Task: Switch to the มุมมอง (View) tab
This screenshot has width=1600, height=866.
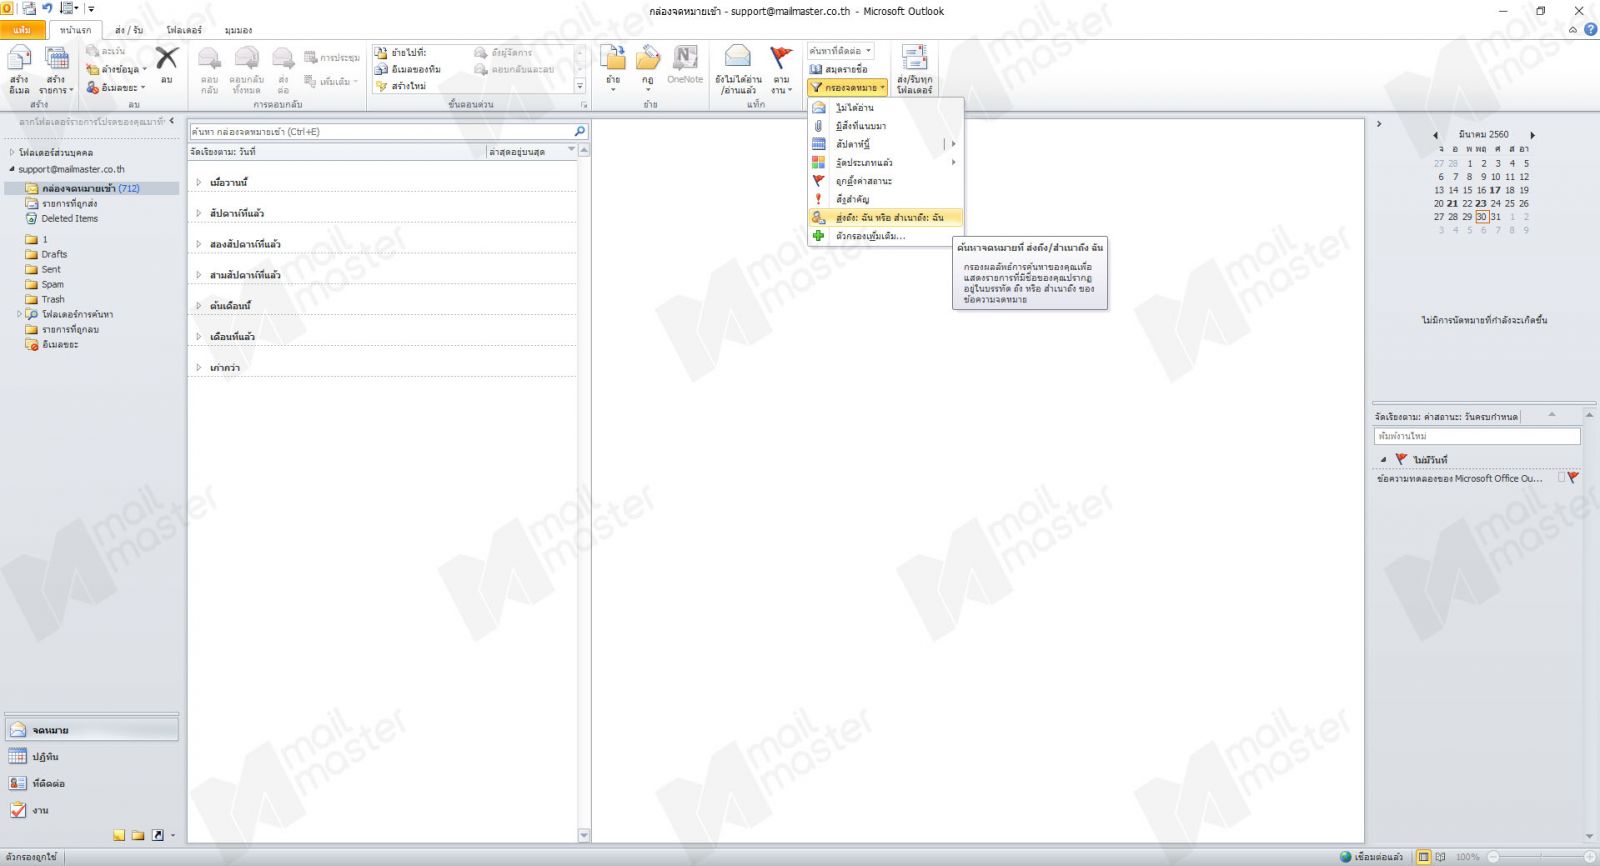Action: click(238, 30)
